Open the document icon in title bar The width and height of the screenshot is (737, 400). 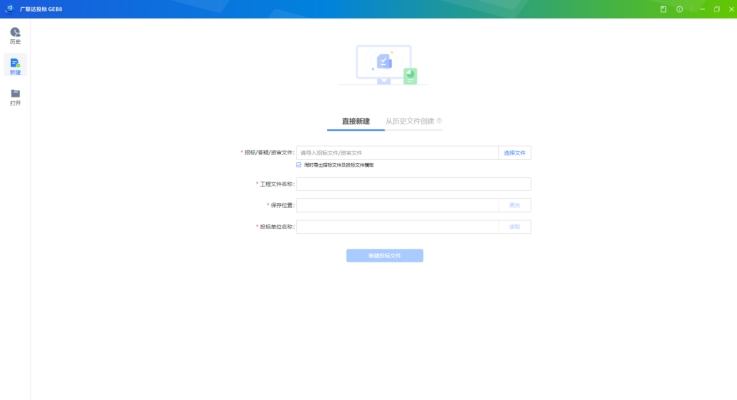coord(663,9)
